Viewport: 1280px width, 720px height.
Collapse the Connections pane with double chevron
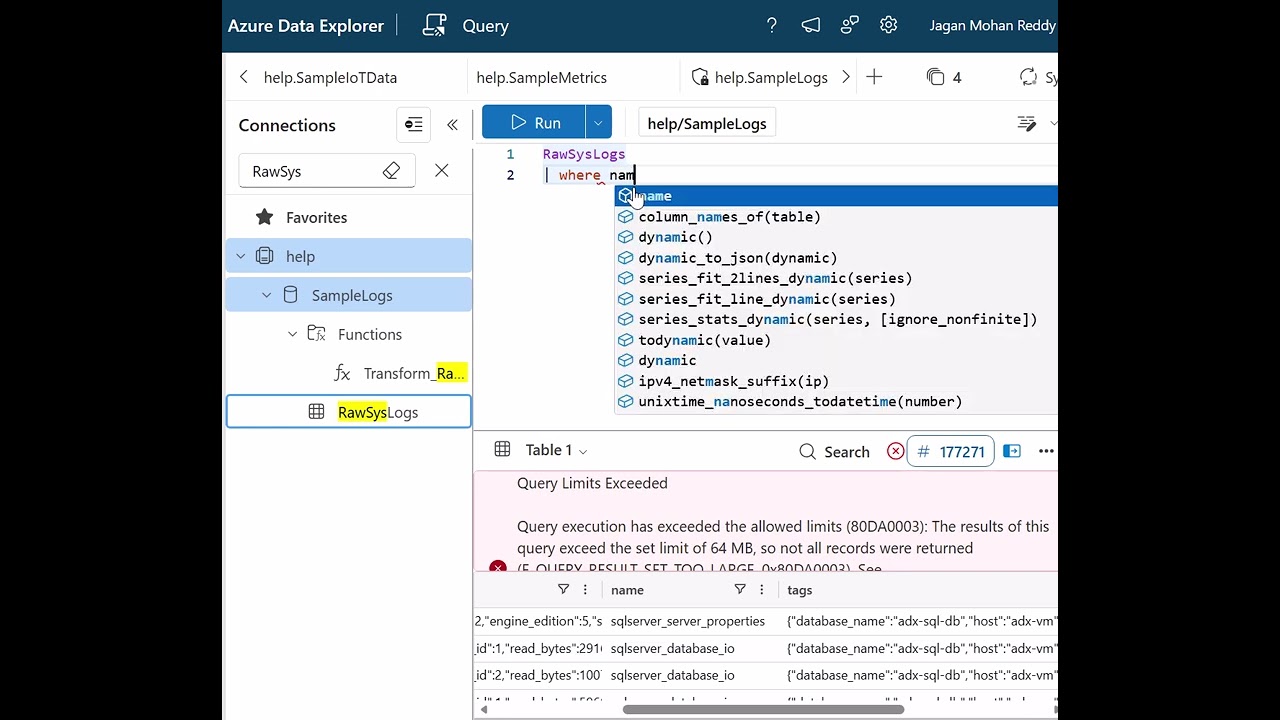(452, 125)
